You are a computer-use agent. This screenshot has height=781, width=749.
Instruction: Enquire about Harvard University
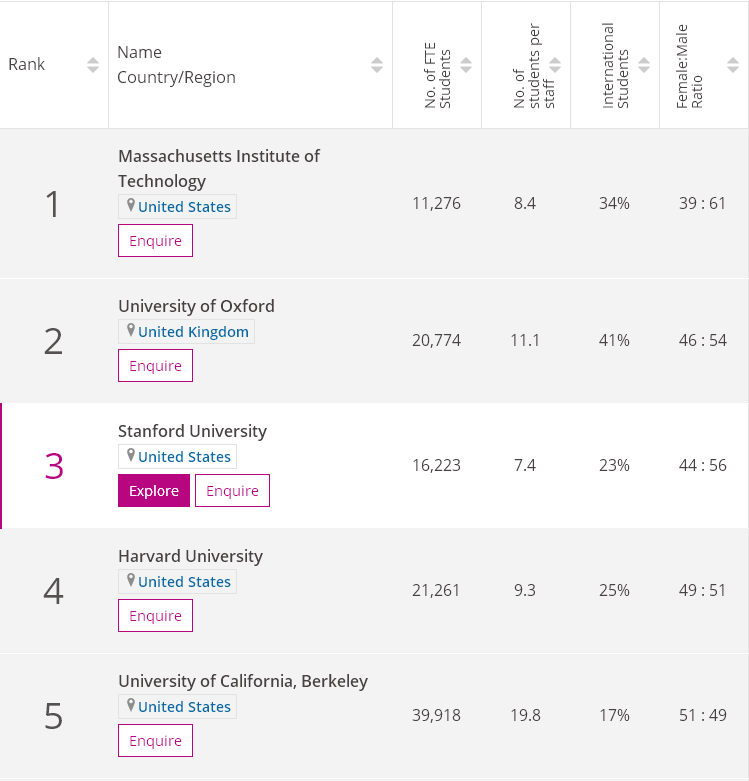click(x=155, y=616)
